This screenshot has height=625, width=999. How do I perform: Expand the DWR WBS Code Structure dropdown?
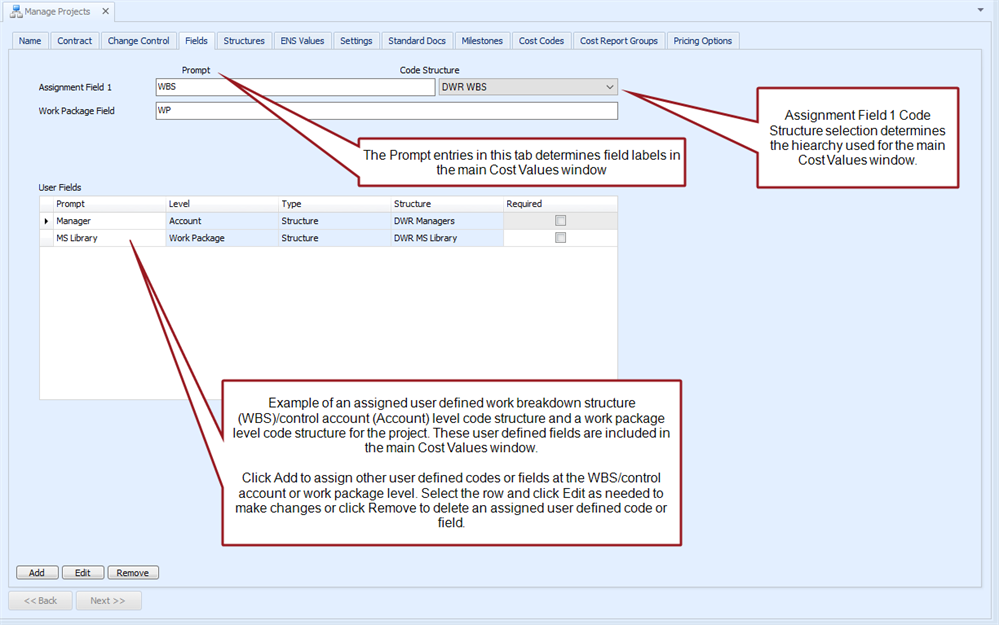point(609,87)
